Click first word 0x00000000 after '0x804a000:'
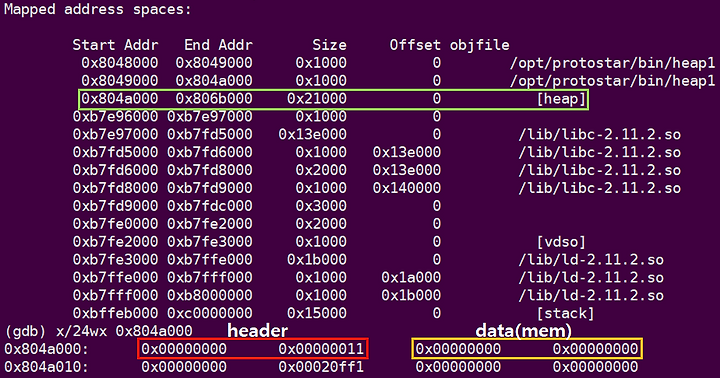 point(184,350)
